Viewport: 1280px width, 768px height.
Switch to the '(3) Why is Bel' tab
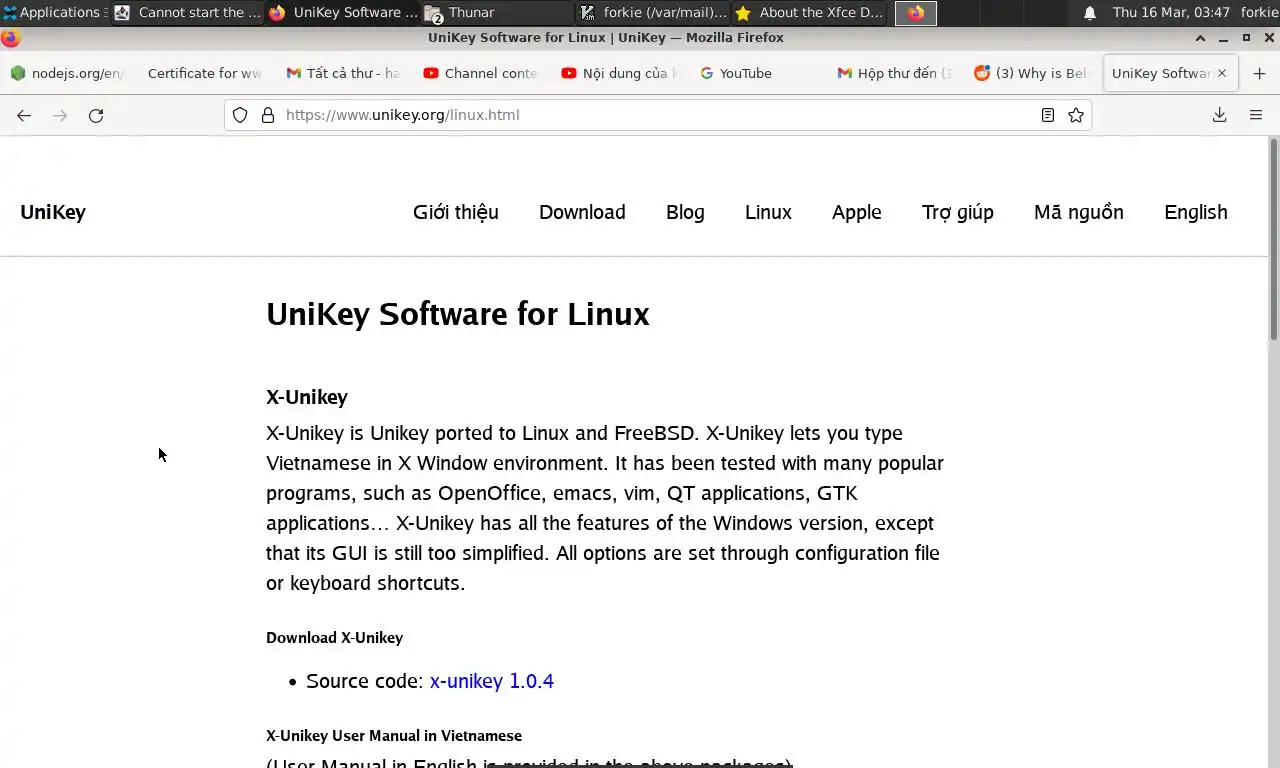coord(1032,73)
